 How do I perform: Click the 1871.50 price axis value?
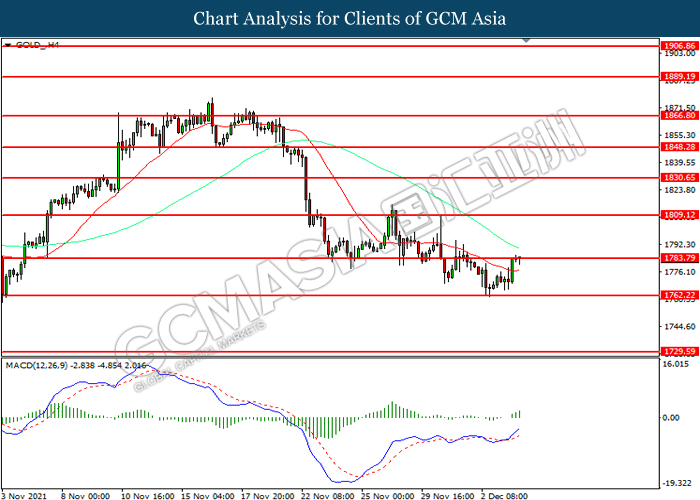coord(679,108)
